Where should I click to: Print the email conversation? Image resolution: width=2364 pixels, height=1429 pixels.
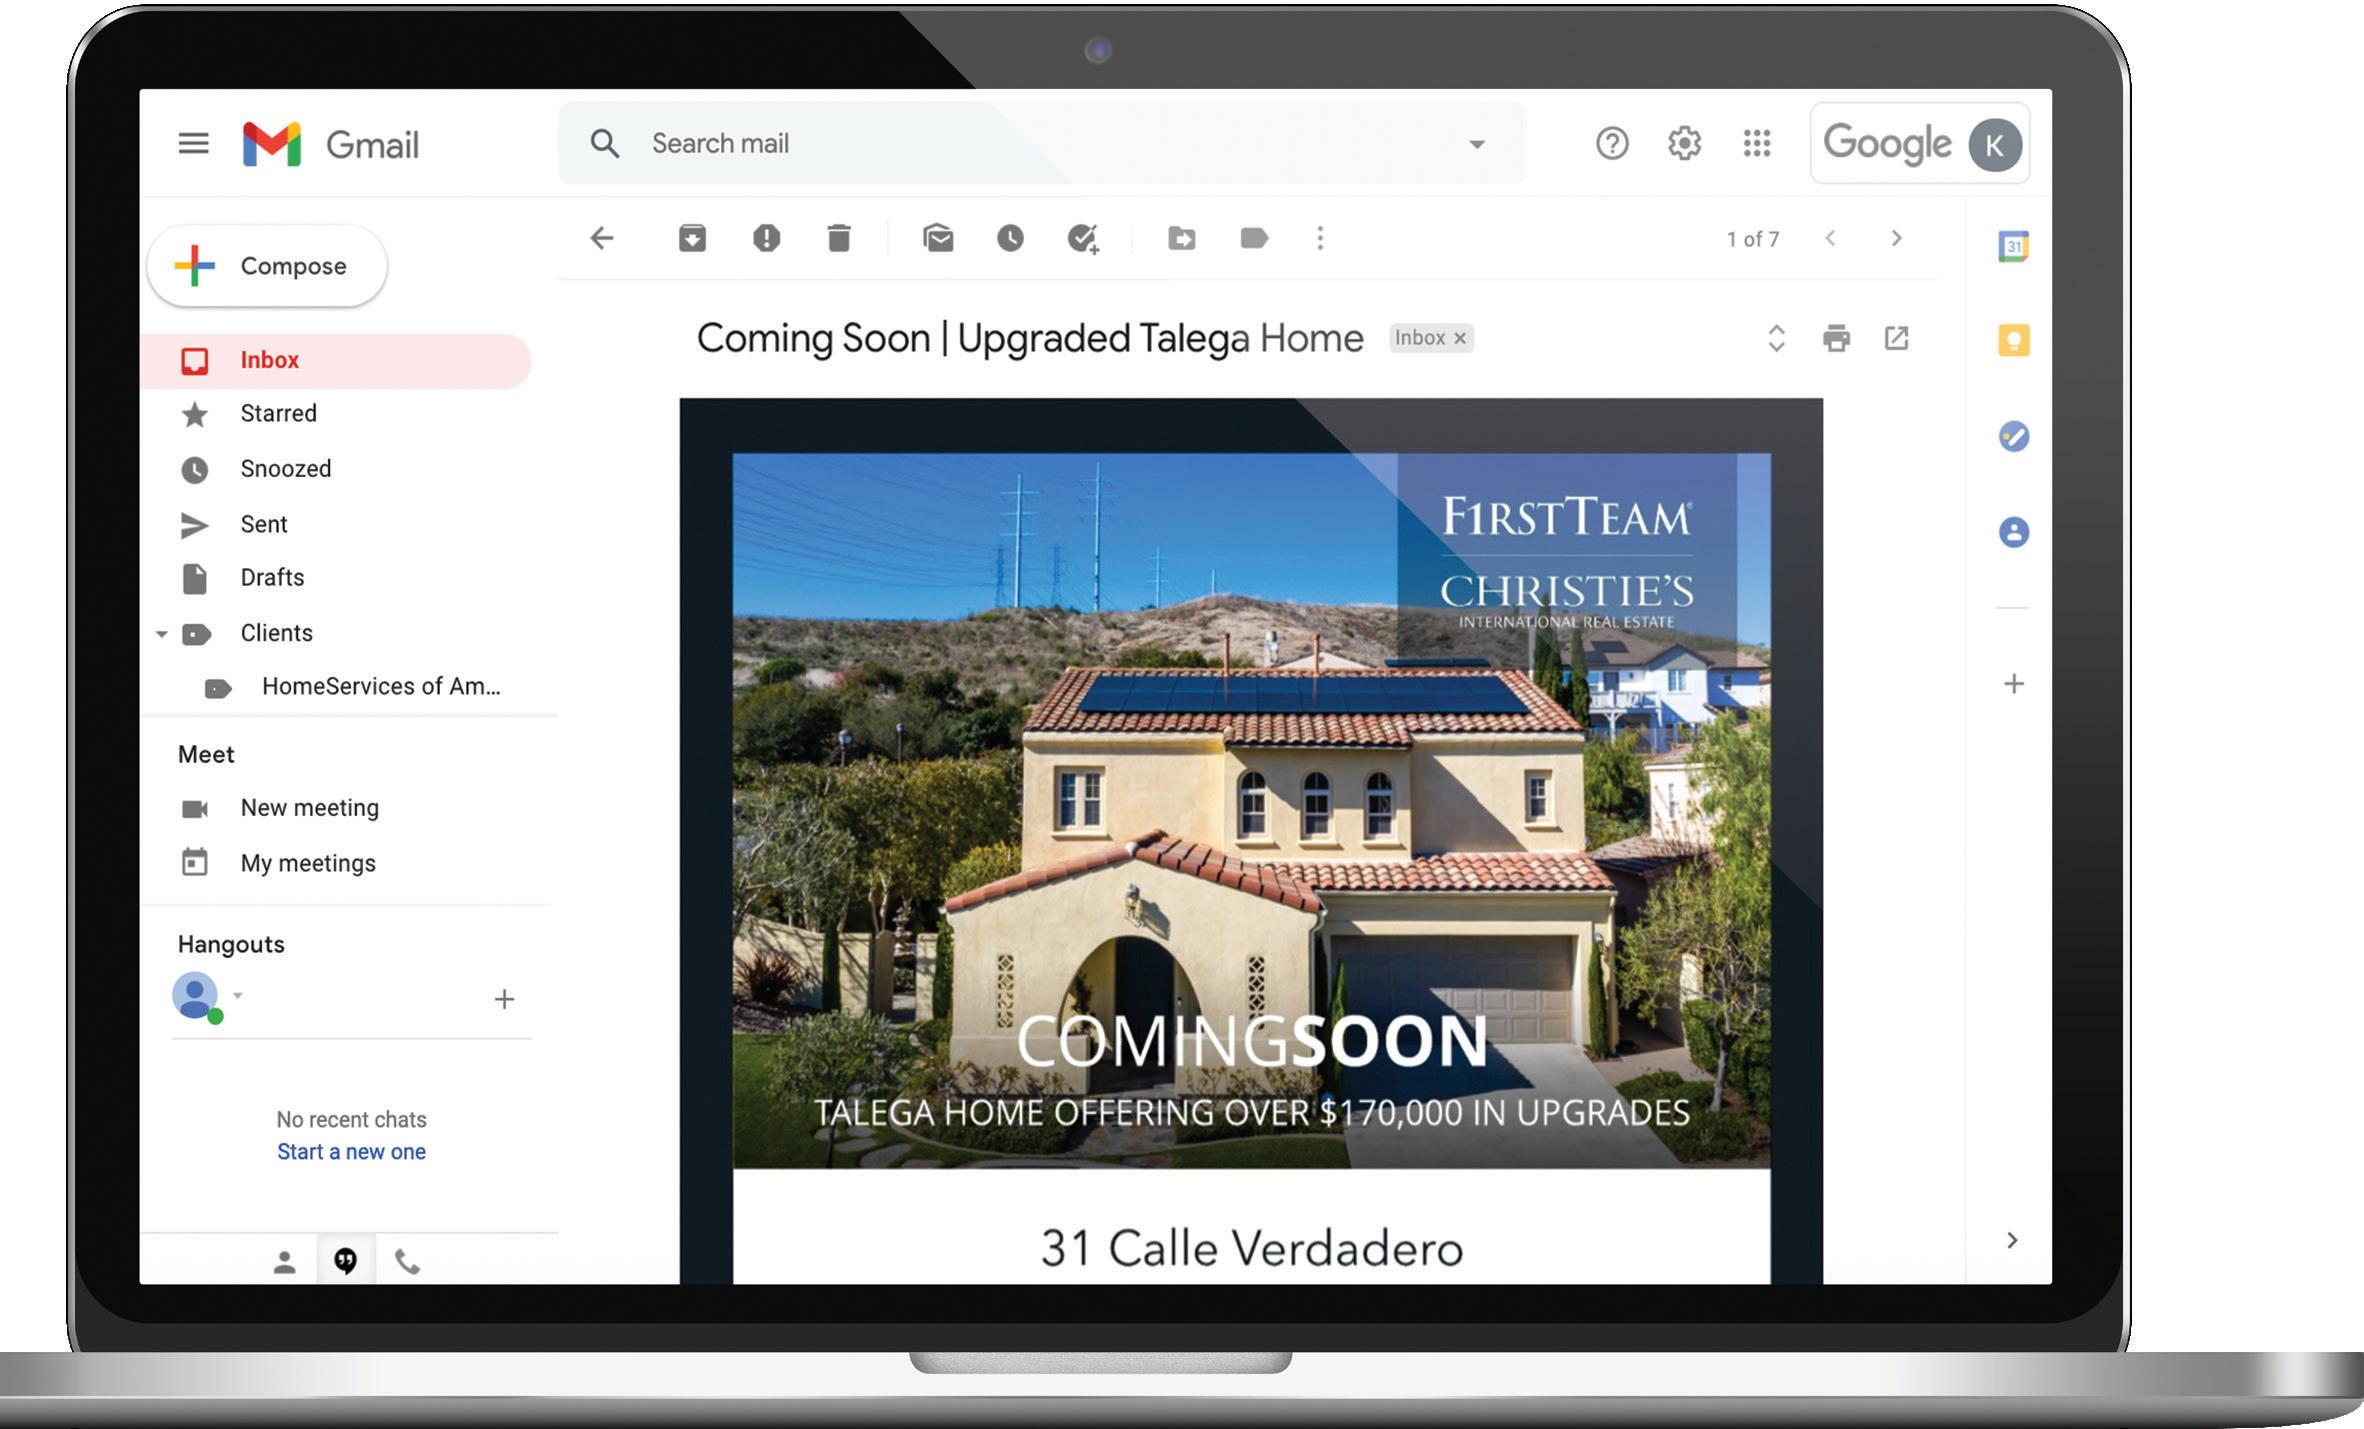coord(1836,338)
